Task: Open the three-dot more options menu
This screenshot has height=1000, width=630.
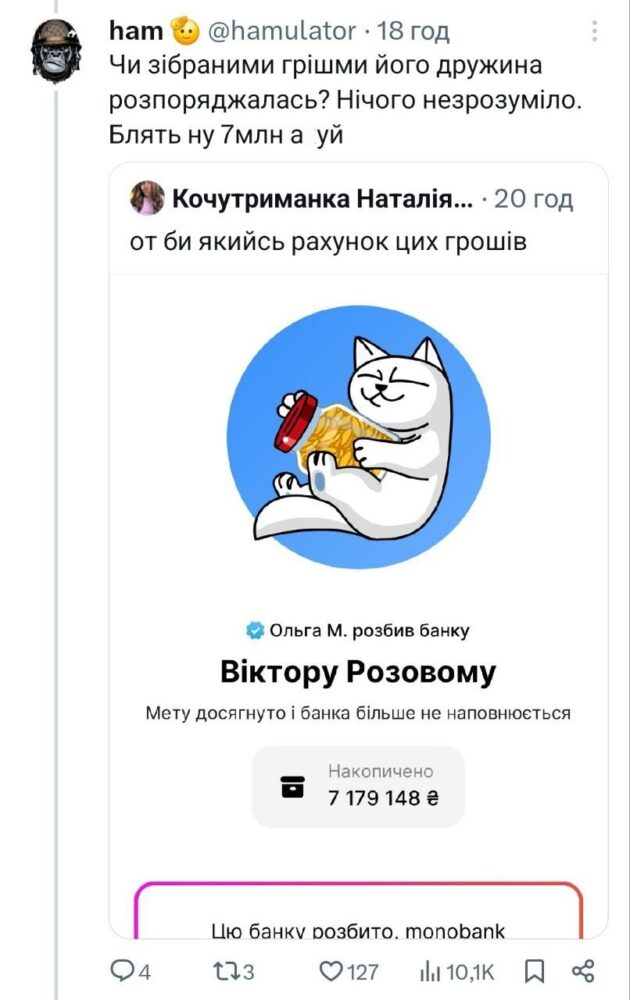Action: coord(594,31)
